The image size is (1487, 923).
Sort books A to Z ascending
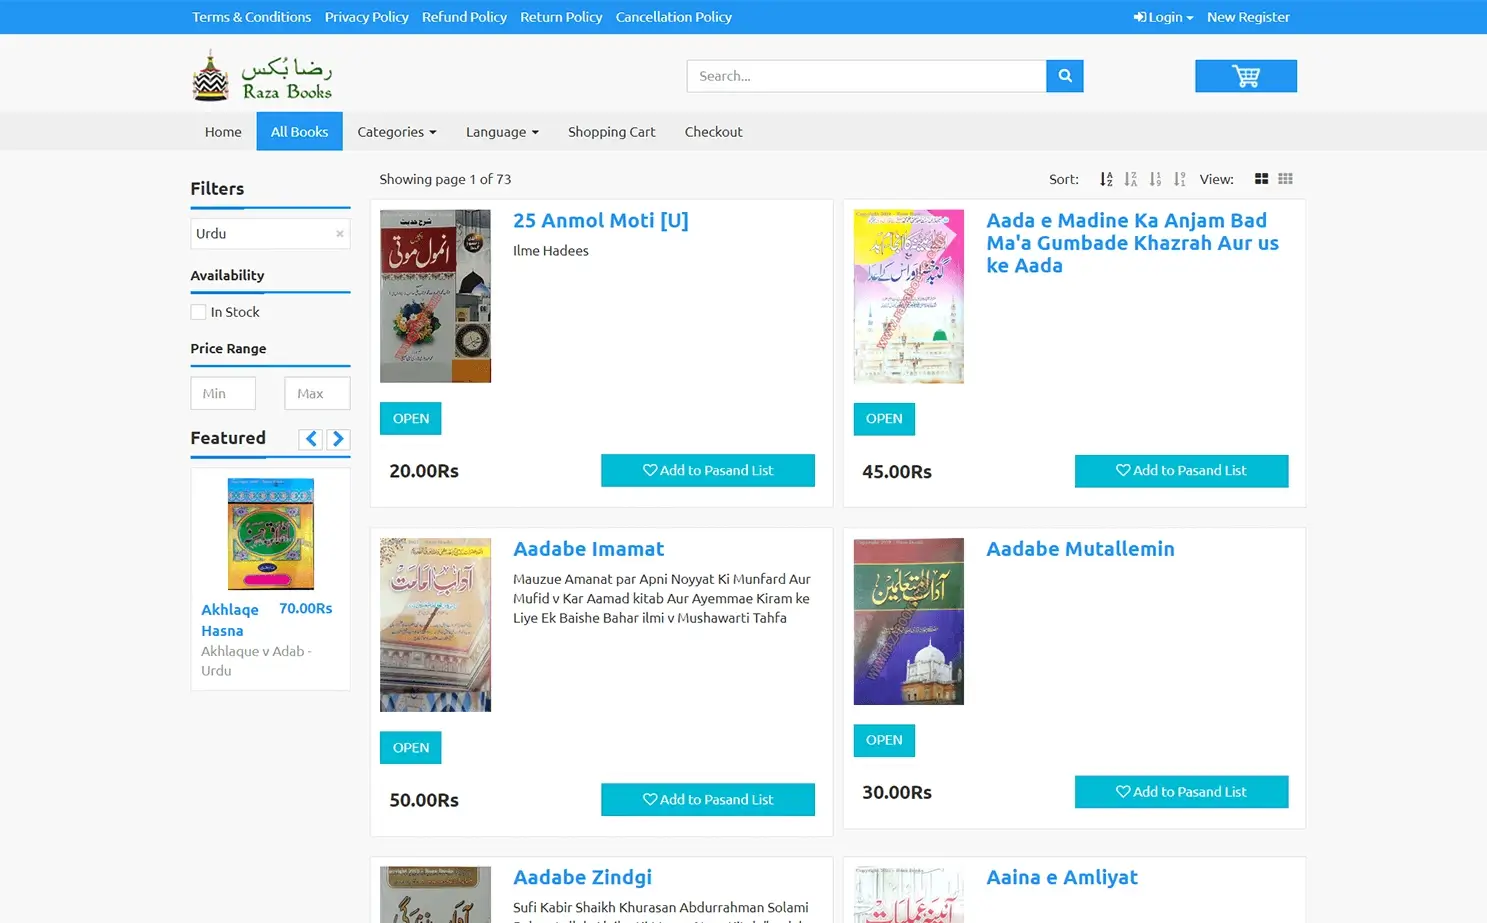pos(1106,179)
